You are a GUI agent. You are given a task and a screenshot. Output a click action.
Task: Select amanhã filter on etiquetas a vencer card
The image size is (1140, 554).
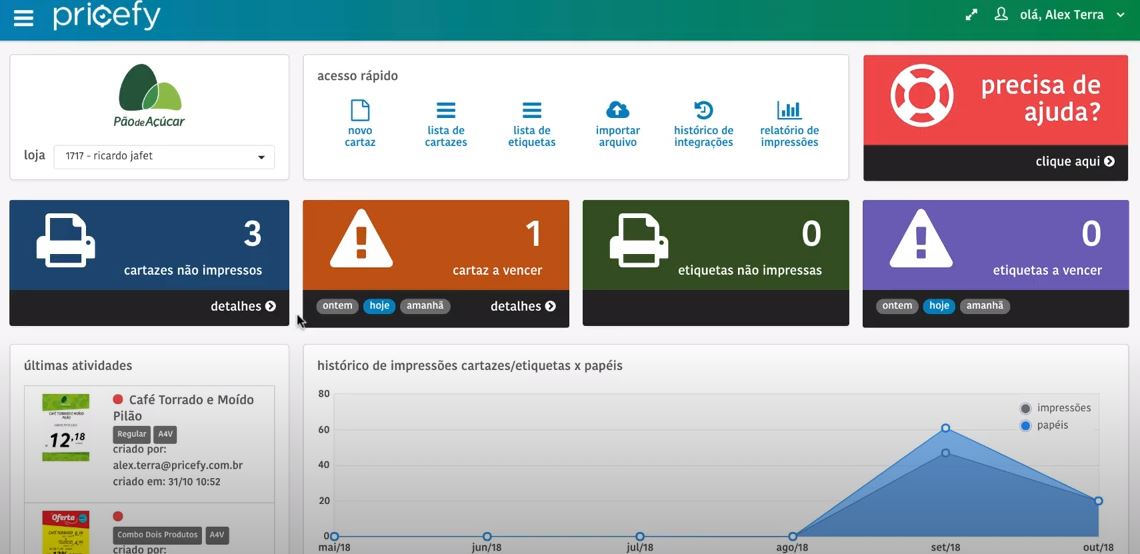click(x=985, y=306)
